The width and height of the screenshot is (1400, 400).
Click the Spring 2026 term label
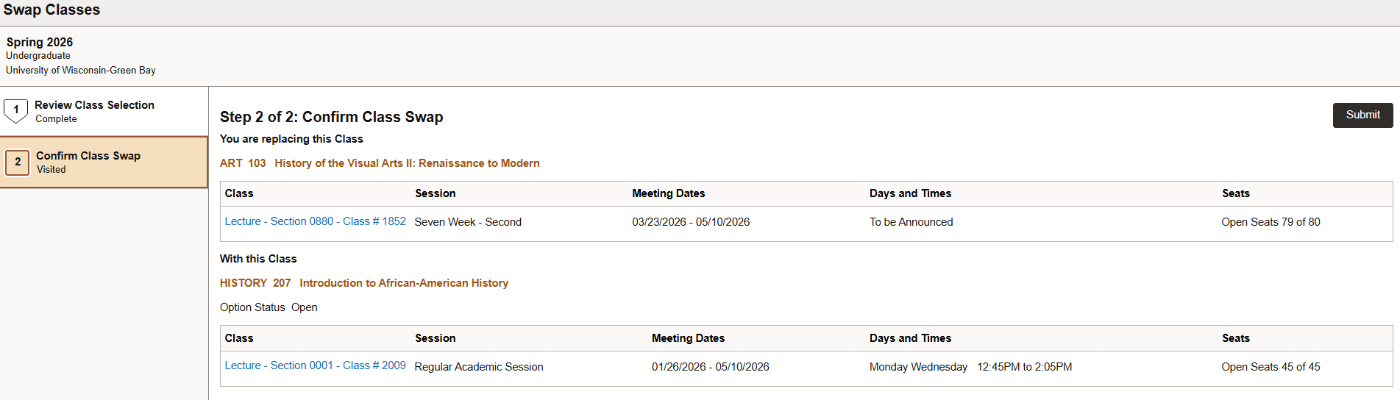pyautogui.click(x=39, y=42)
